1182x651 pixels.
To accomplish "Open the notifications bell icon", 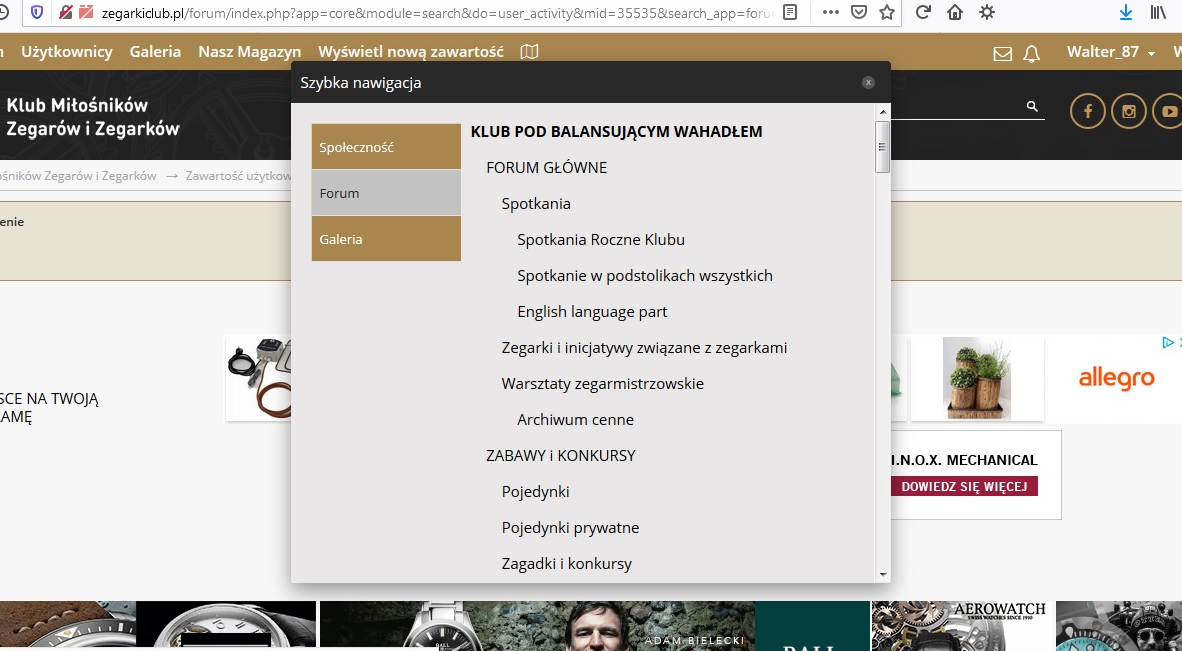I will point(1031,53).
